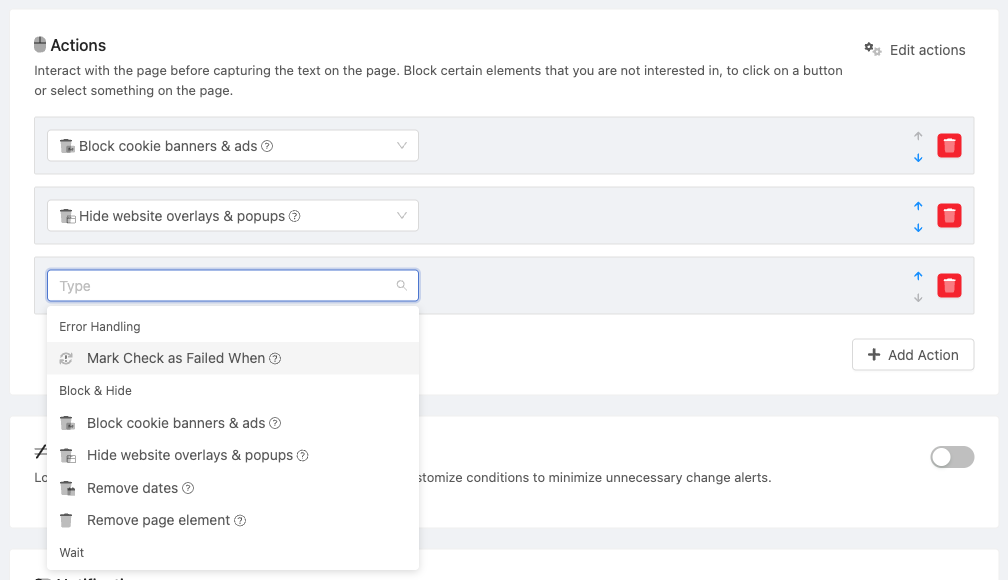This screenshot has width=1008, height=580.
Task: Click the Add Action button
Action: (x=913, y=355)
